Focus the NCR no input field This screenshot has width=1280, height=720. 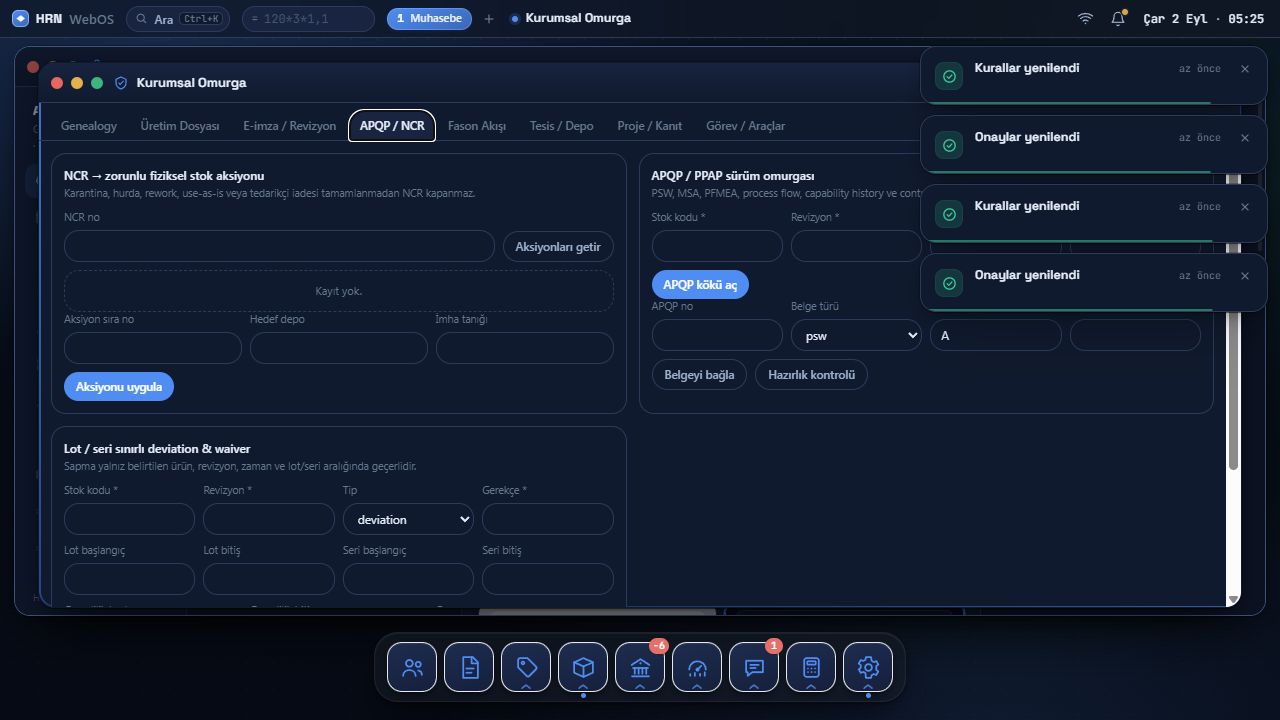click(279, 246)
